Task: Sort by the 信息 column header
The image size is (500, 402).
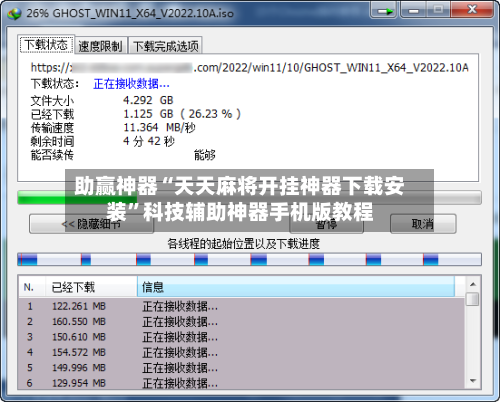Action: pyautogui.click(x=296, y=287)
